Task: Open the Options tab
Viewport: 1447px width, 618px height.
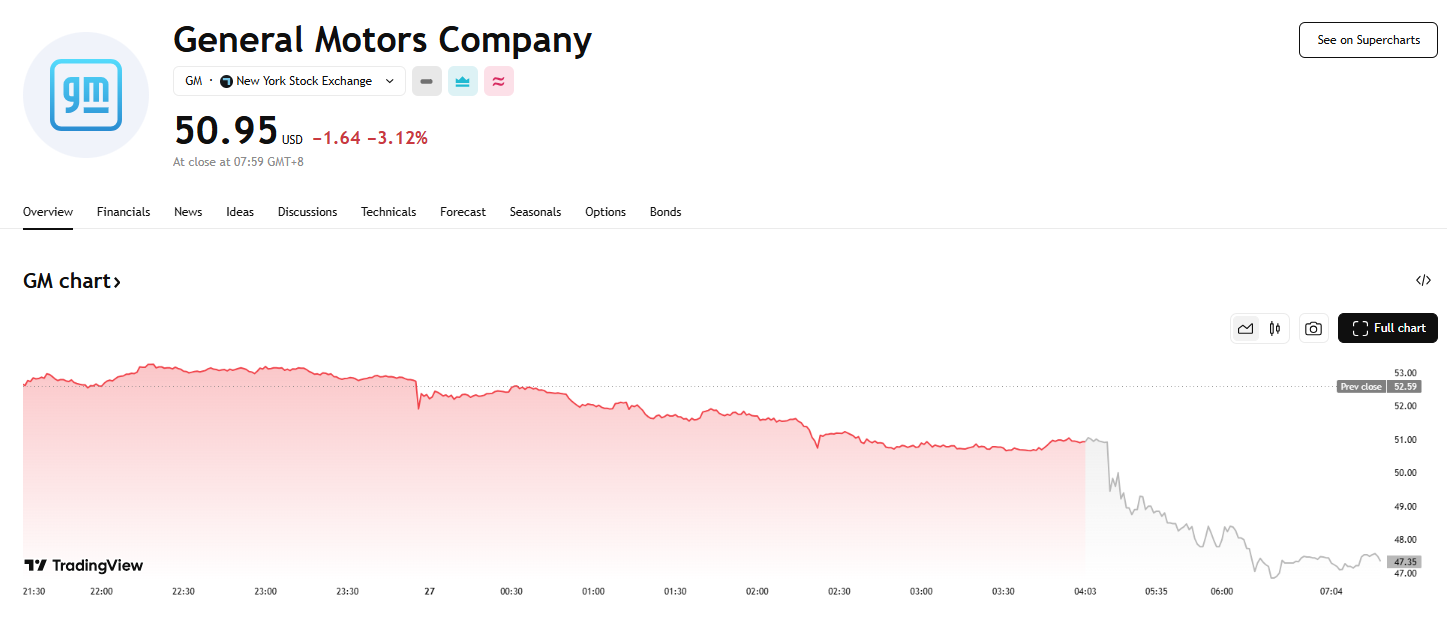Action: [605, 212]
